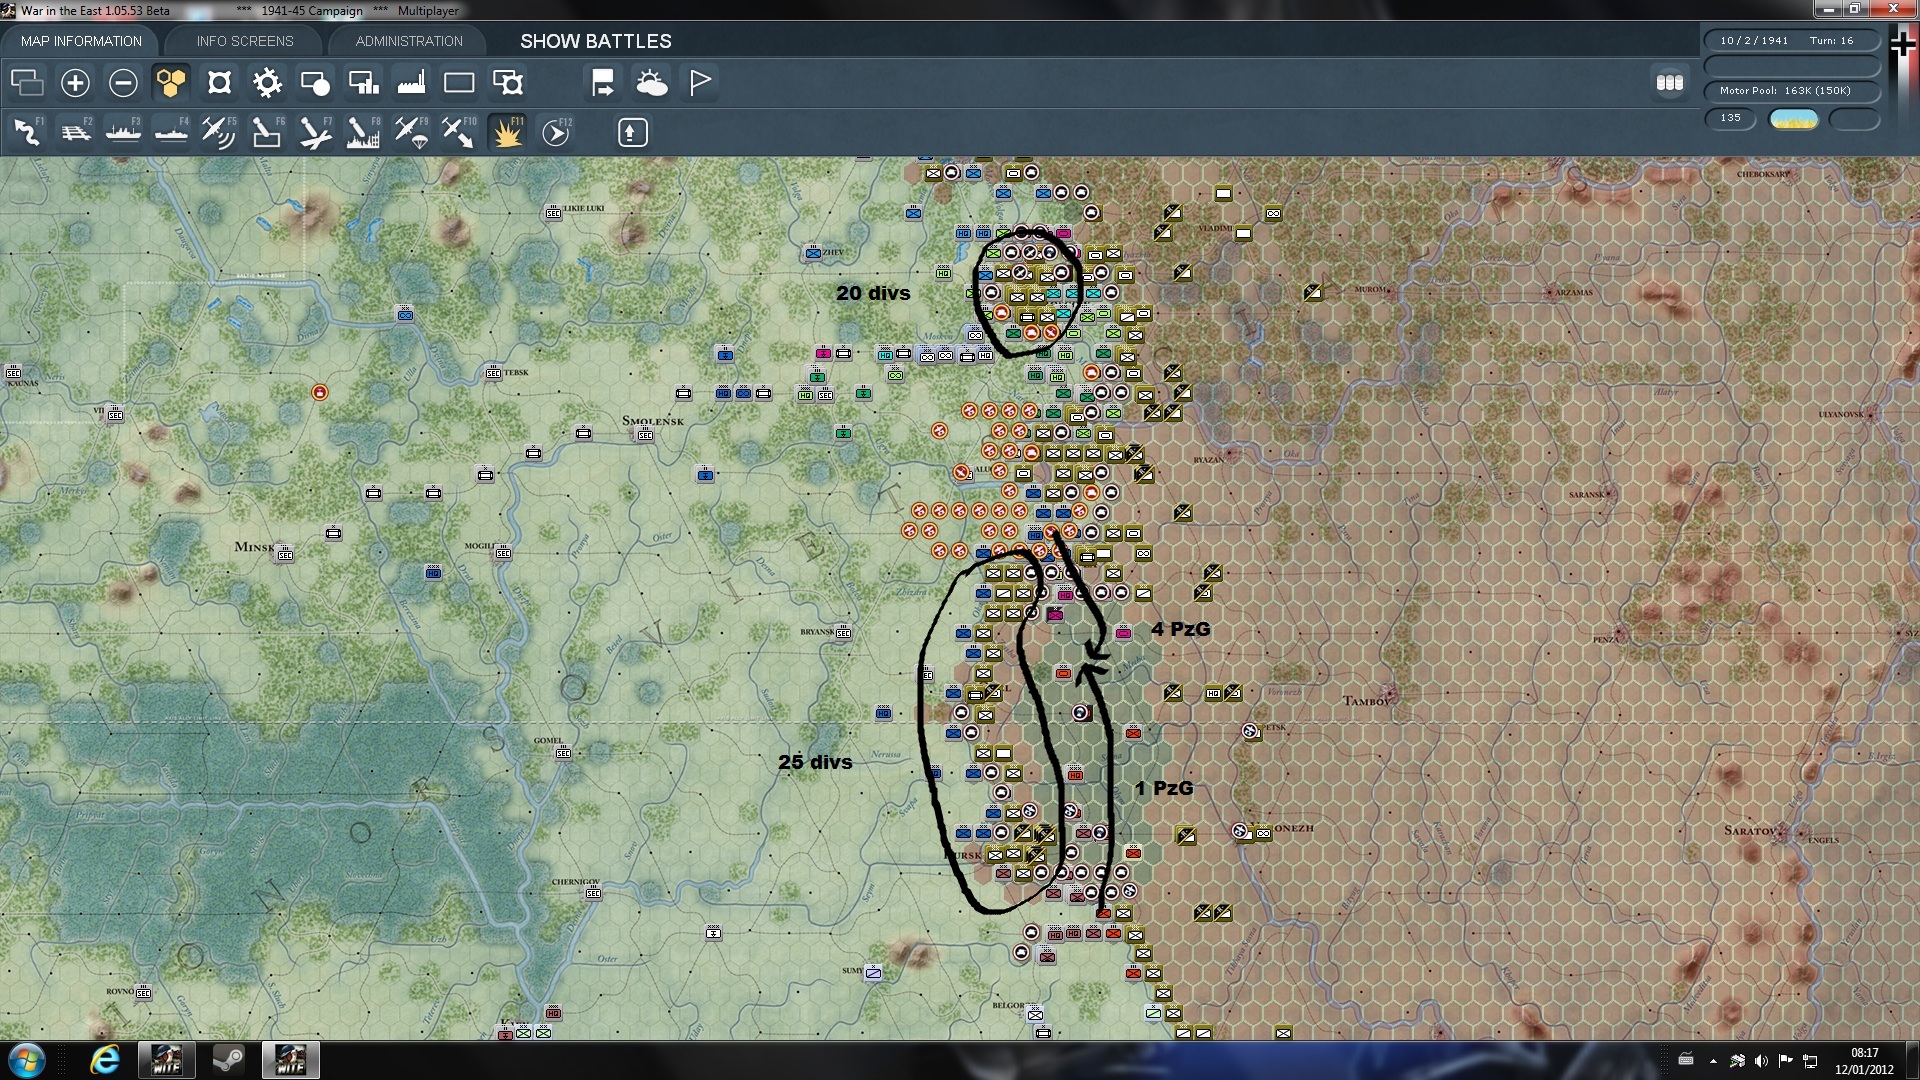Click the Tambov city on map

click(1388, 693)
